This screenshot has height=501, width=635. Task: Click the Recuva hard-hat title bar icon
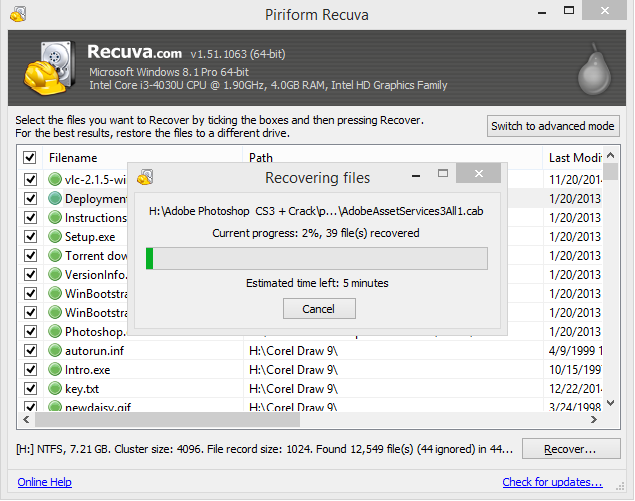coord(18,14)
